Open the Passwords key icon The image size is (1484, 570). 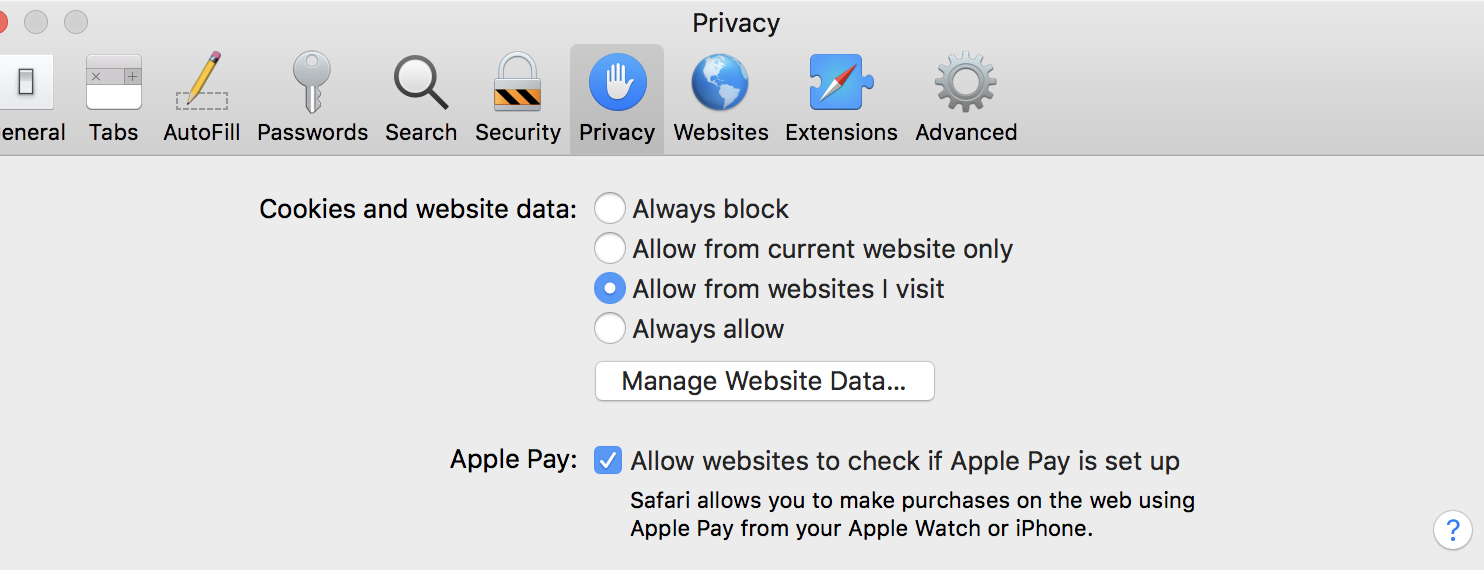(x=312, y=82)
